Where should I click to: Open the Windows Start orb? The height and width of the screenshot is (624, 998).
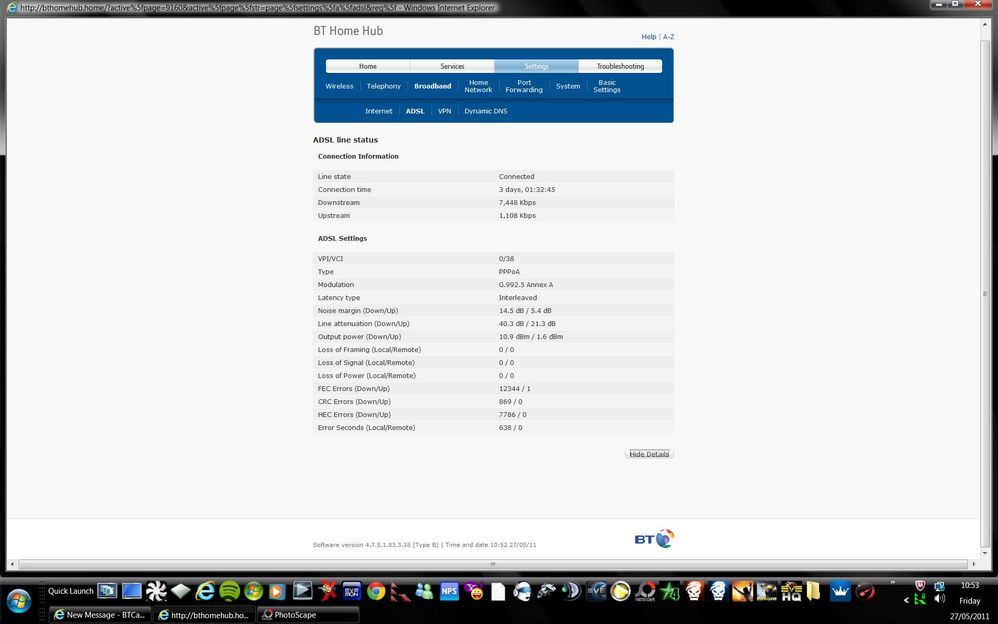coord(18,600)
